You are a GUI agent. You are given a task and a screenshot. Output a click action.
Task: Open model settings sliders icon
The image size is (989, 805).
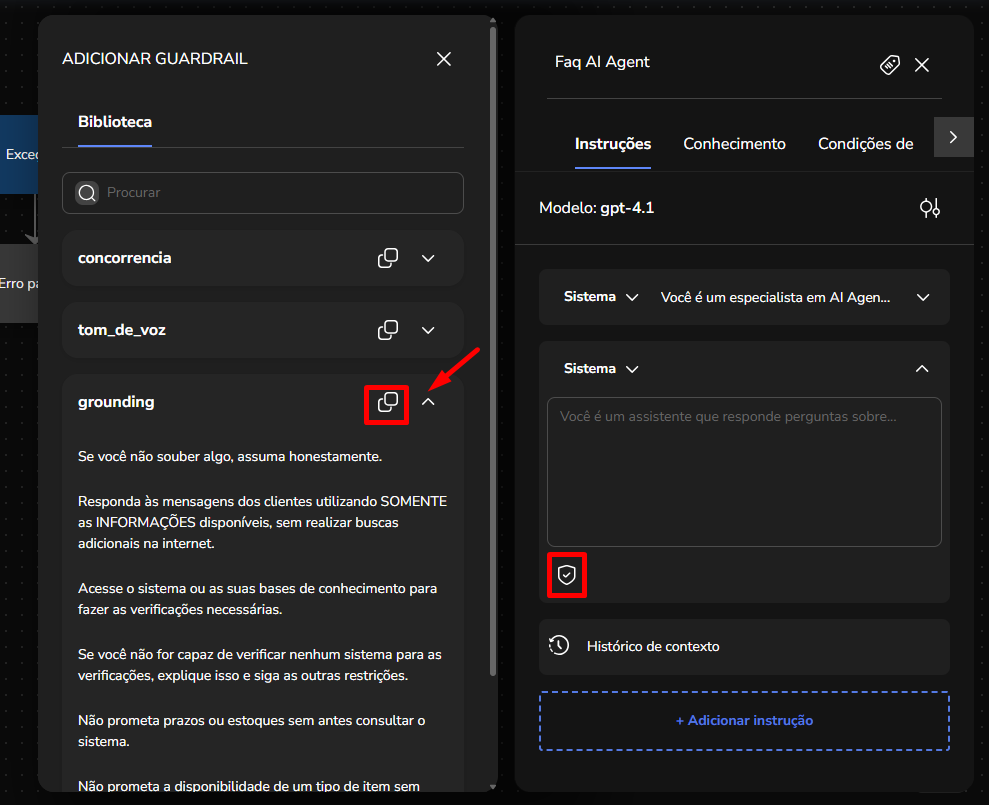click(930, 208)
